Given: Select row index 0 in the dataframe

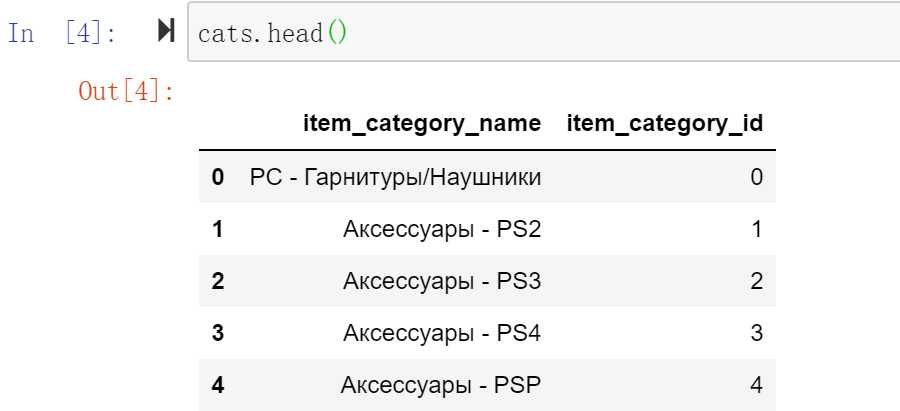Looking at the screenshot, I should [218, 177].
